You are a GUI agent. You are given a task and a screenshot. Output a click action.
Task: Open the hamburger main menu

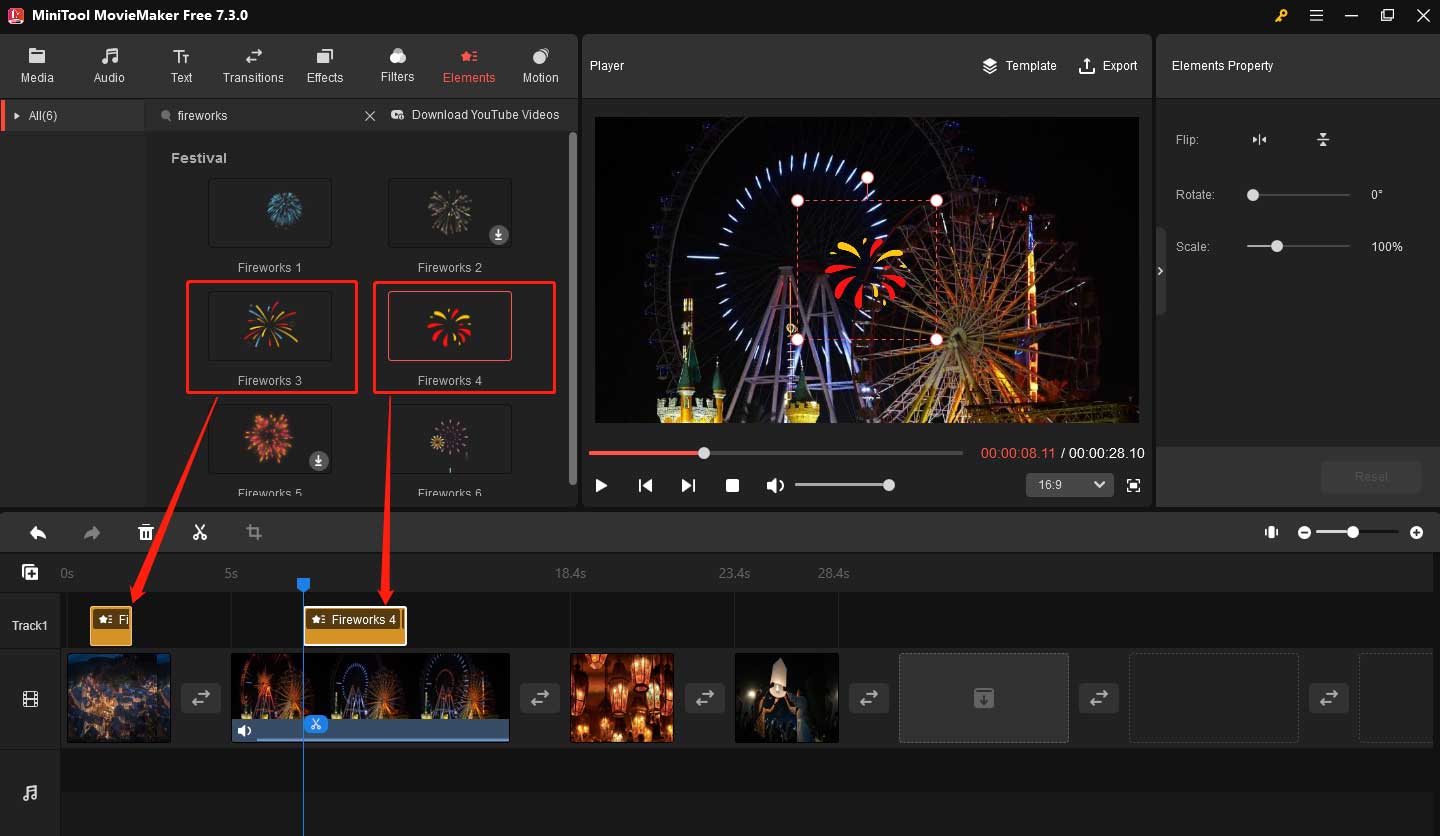(x=1316, y=15)
